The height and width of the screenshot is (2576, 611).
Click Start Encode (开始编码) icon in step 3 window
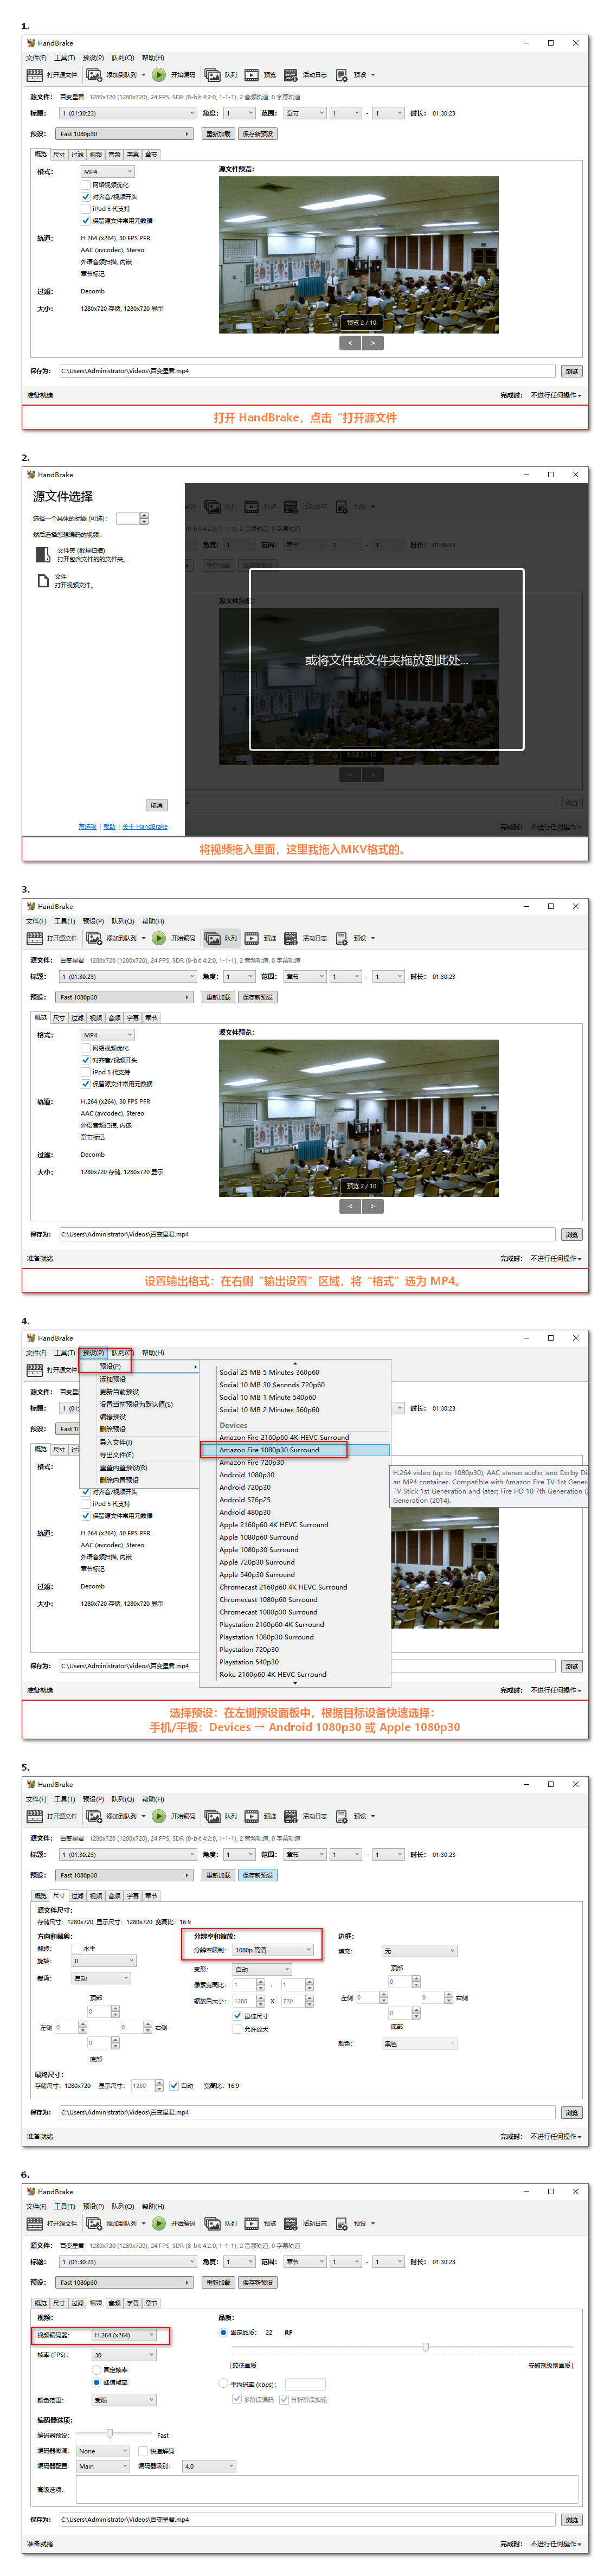[x=159, y=938]
